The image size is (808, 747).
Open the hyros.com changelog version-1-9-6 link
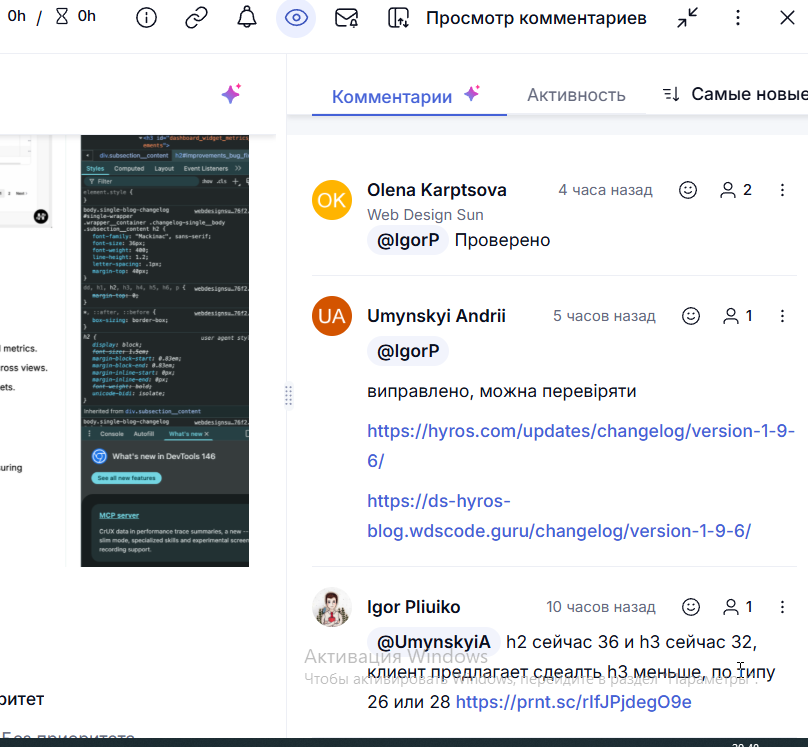(x=581, y=445)
